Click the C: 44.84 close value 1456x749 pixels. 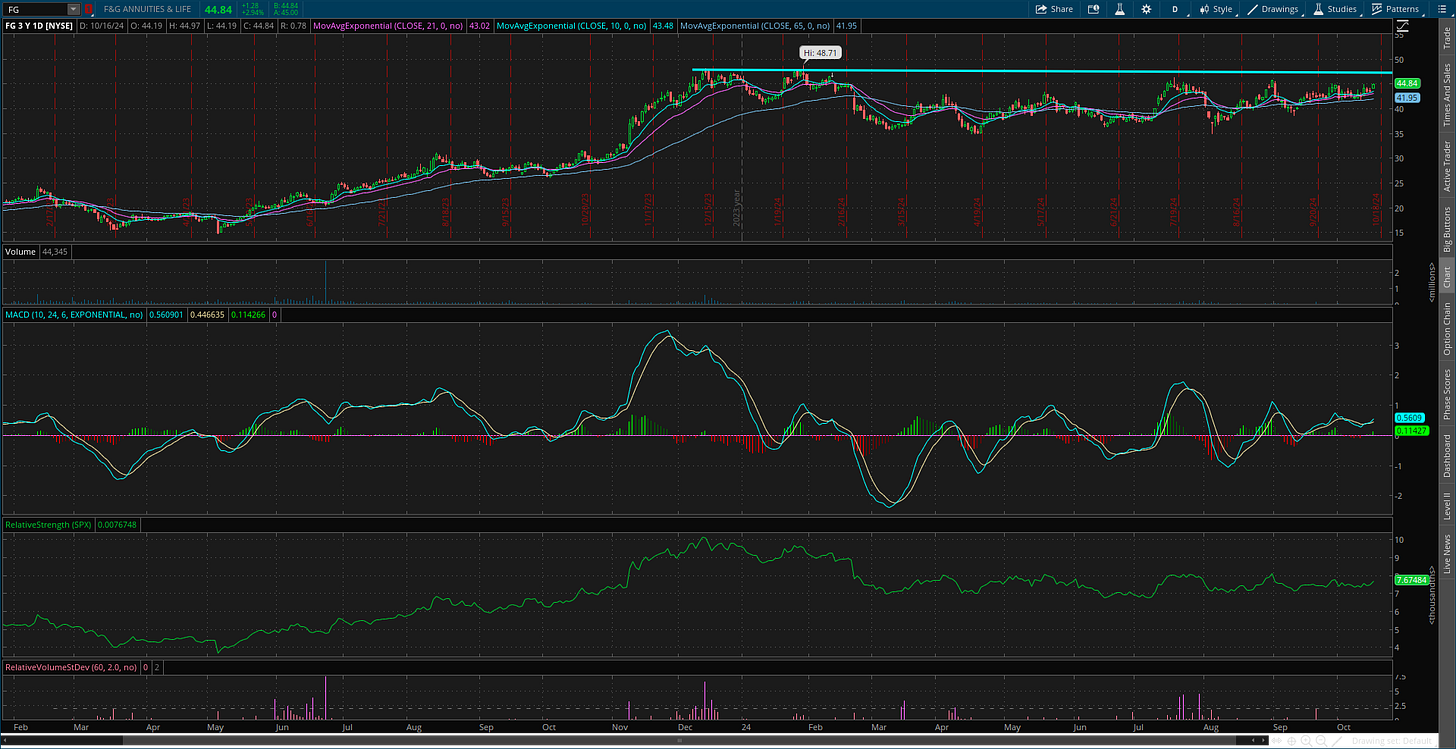coord(262,26)
